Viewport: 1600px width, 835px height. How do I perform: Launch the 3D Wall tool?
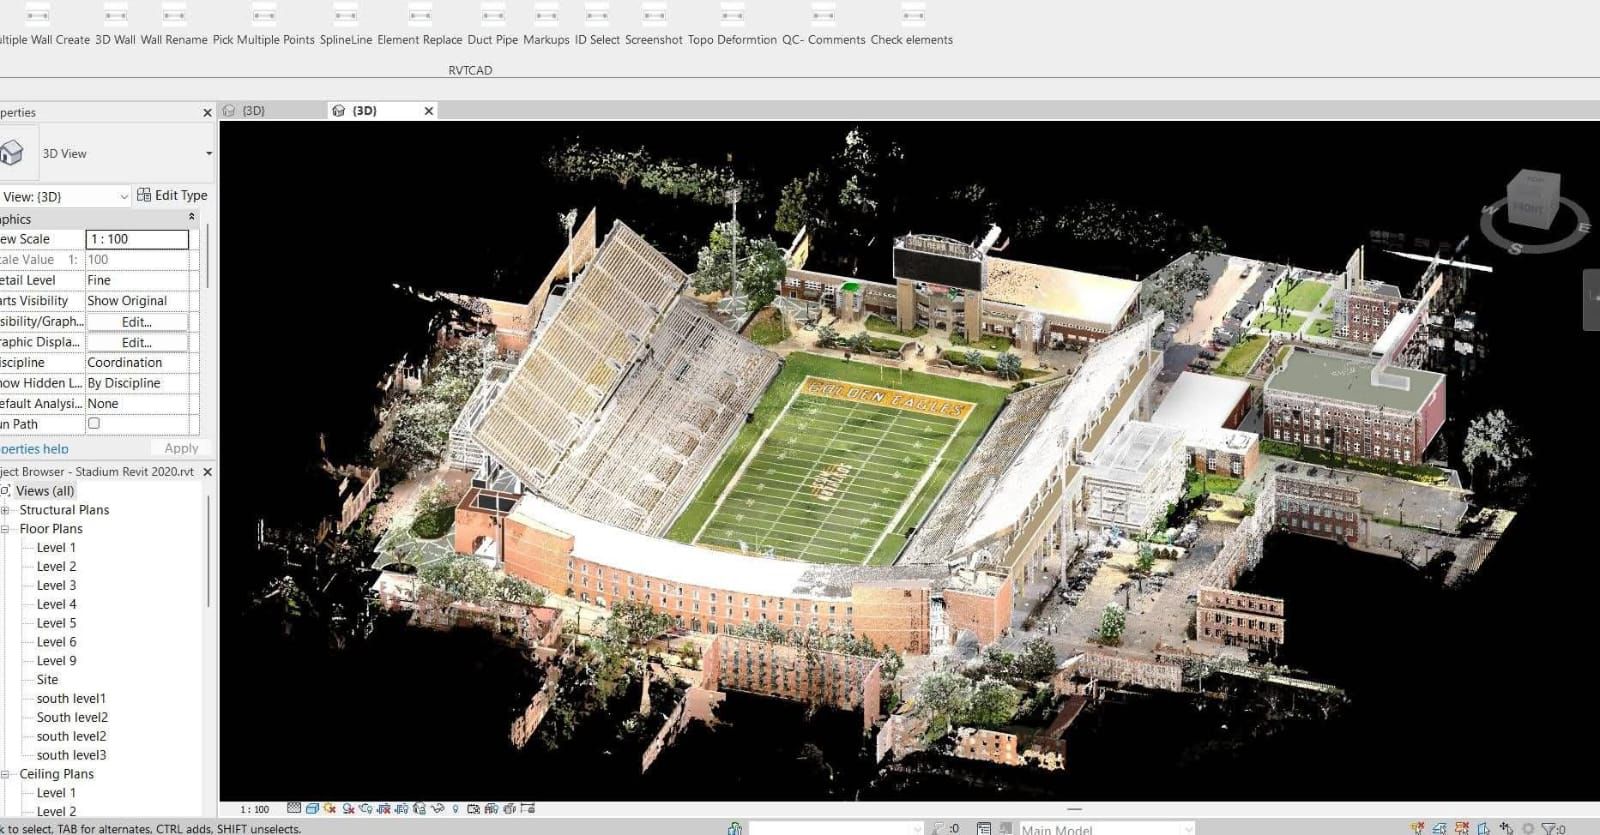(x=115, y=27)
